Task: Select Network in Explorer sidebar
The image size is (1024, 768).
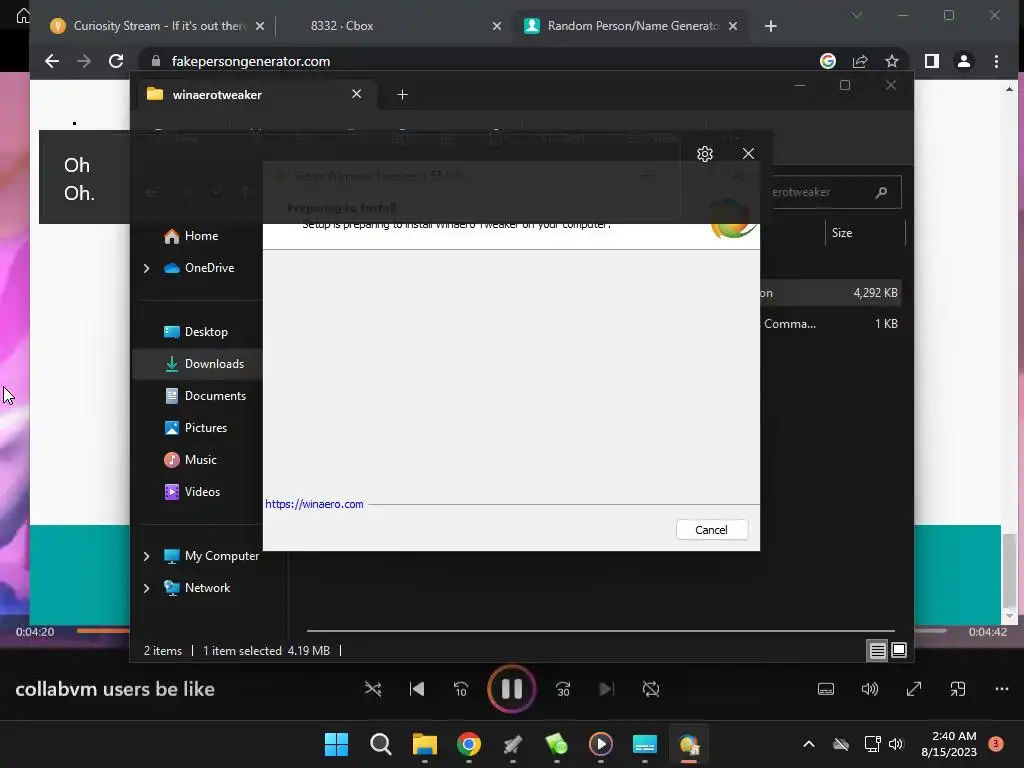Action: 197,588
